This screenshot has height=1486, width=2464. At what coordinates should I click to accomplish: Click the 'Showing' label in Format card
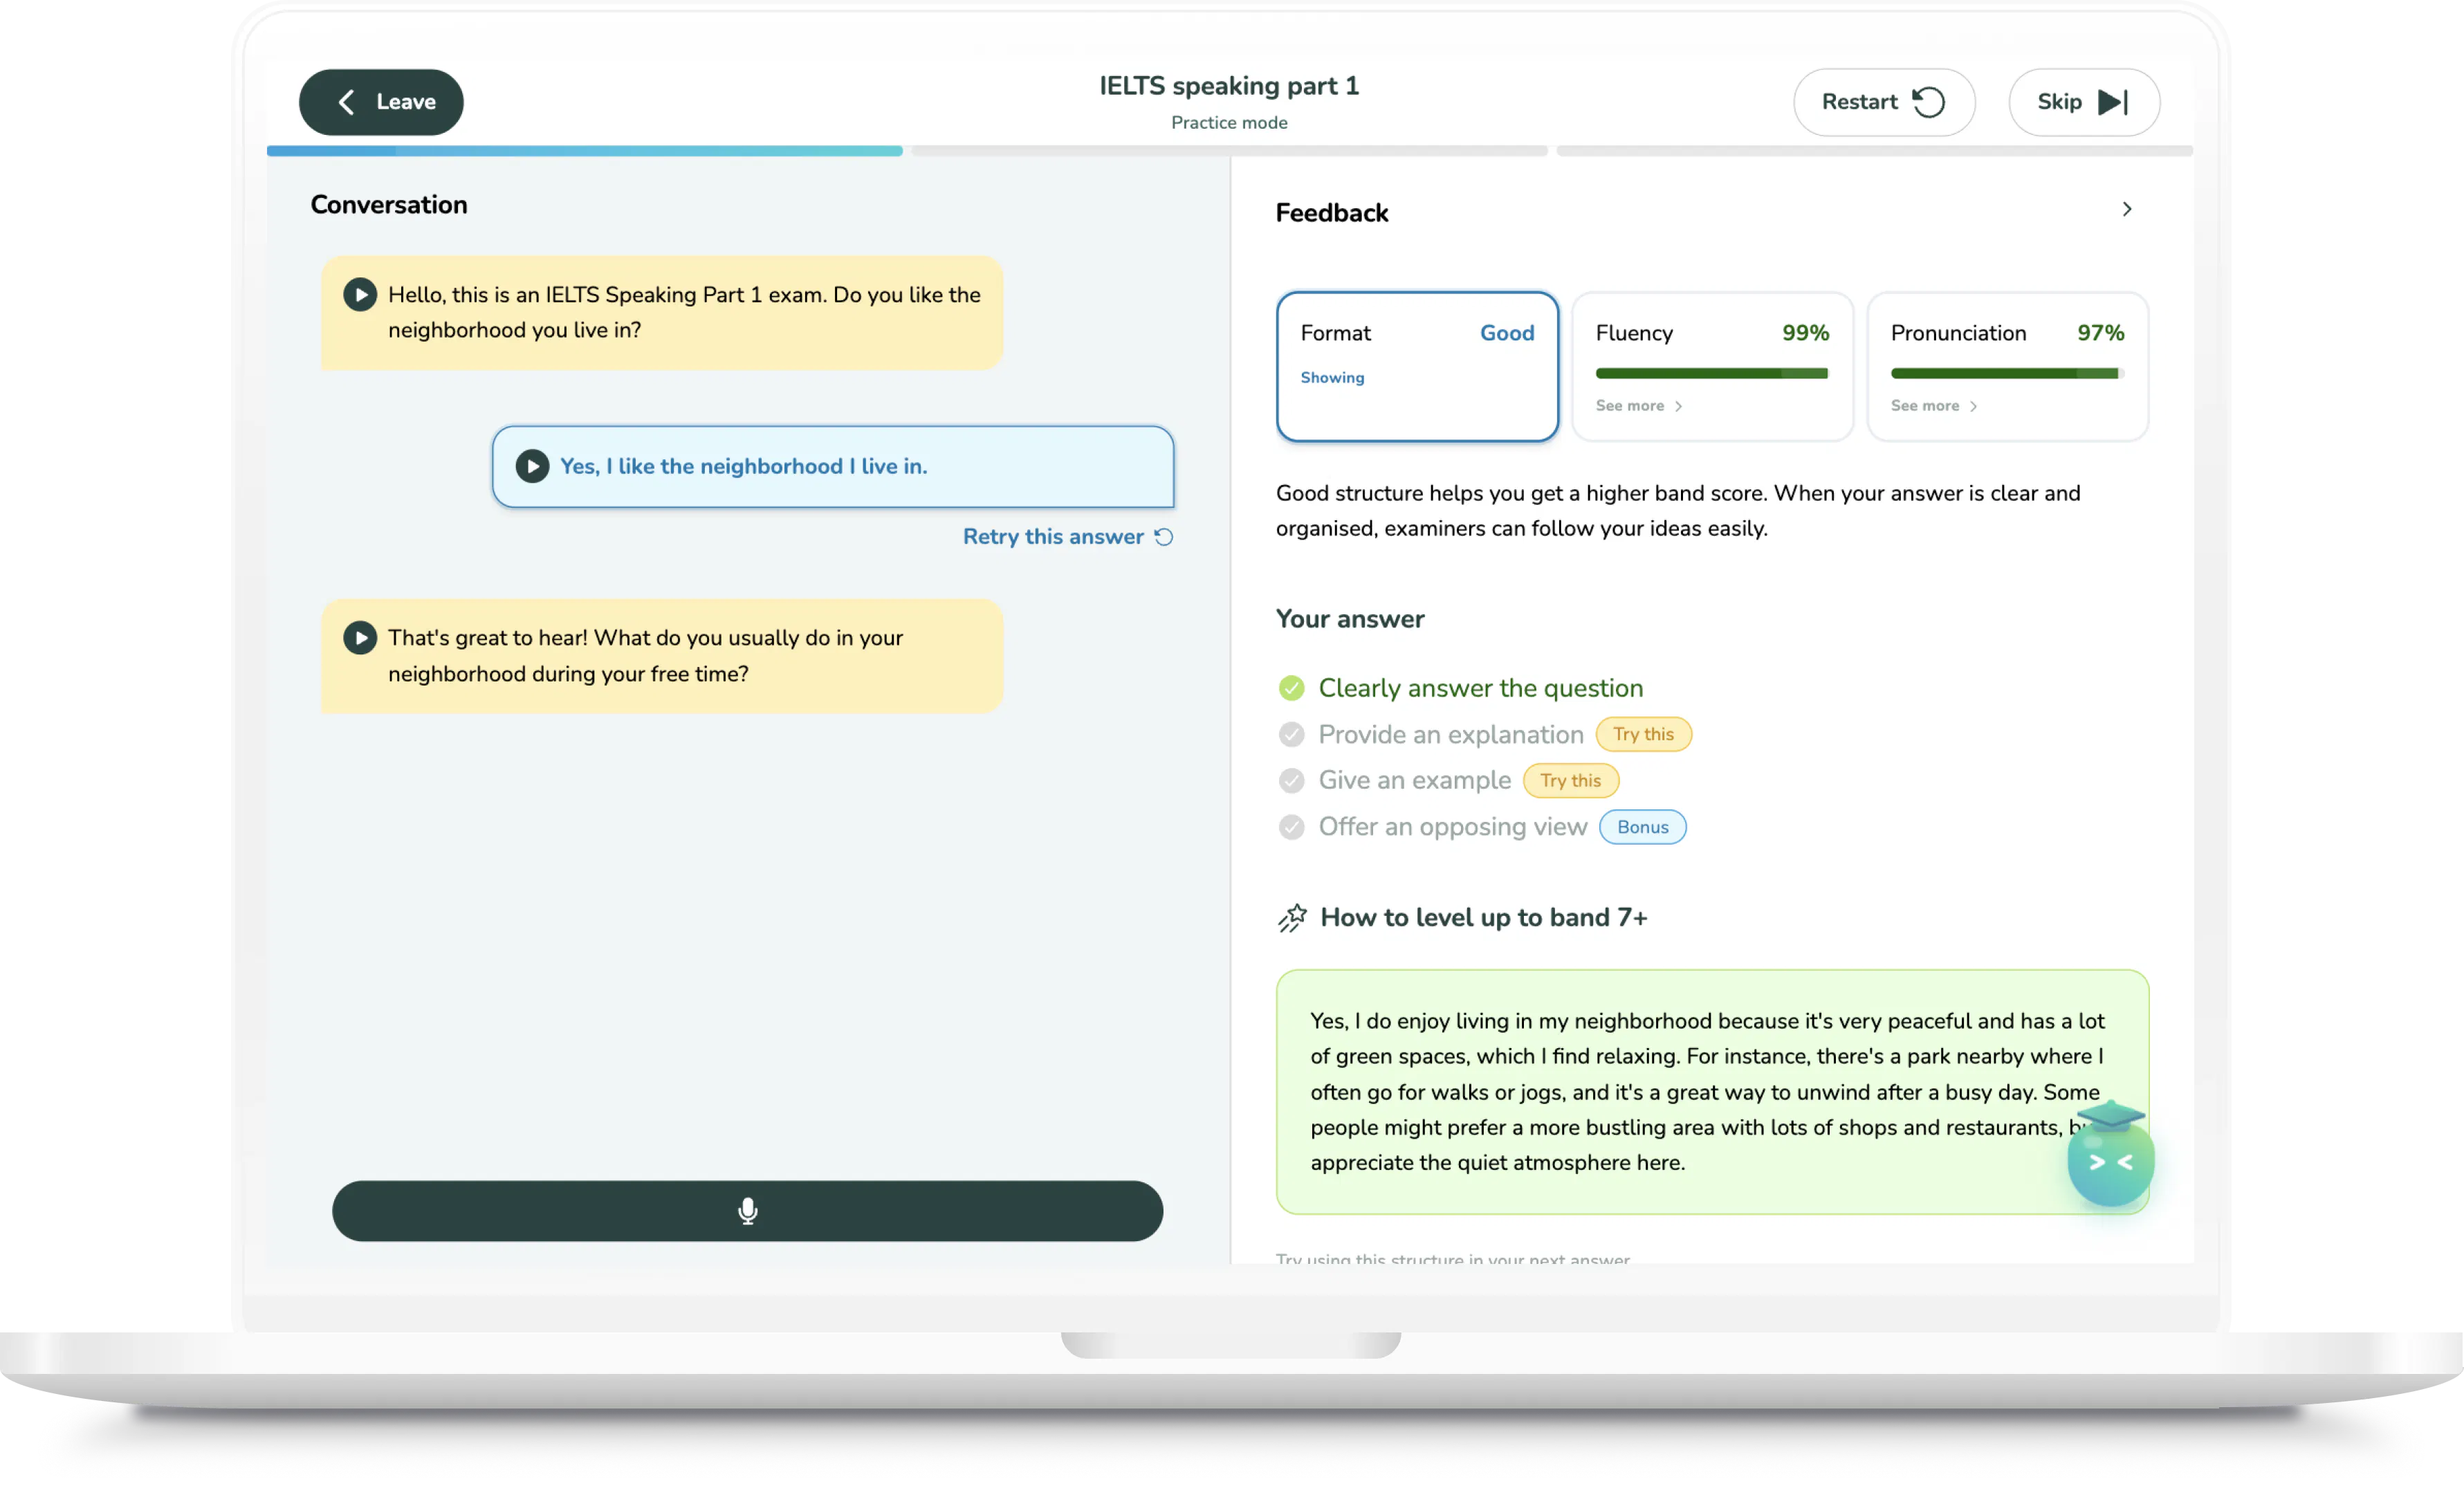pyautogui.click(x=1332, y=378)
